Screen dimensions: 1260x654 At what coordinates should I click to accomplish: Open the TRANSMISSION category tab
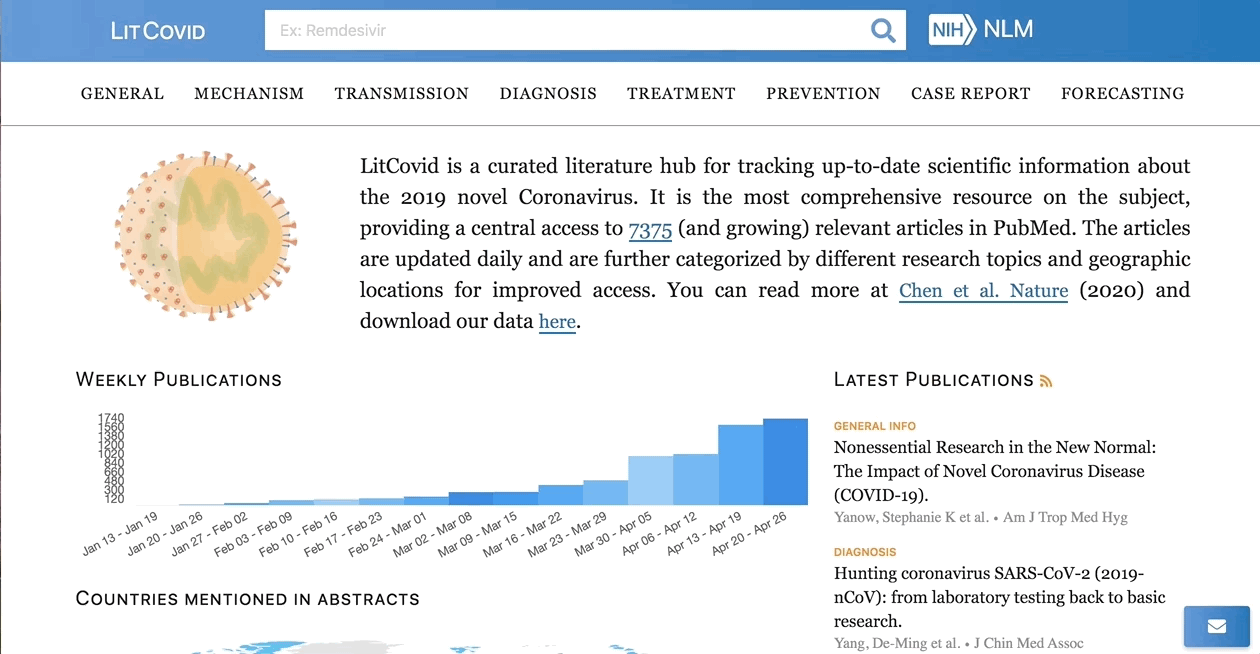(401, 93)
